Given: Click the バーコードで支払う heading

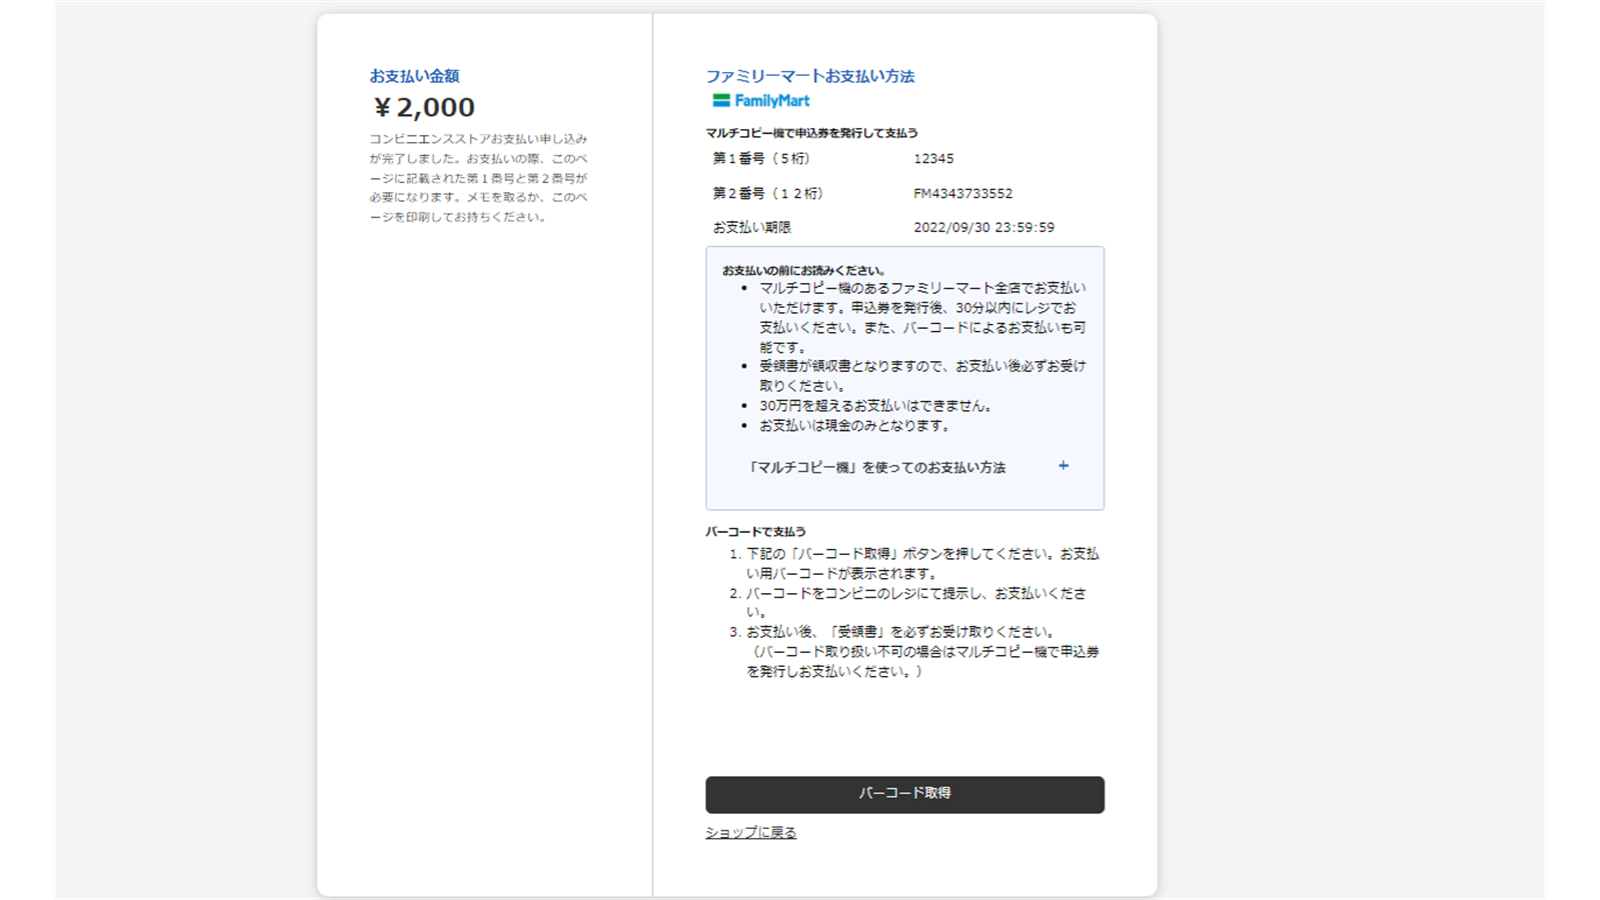Looking at the screenshot, I should (x=755, y=532).
